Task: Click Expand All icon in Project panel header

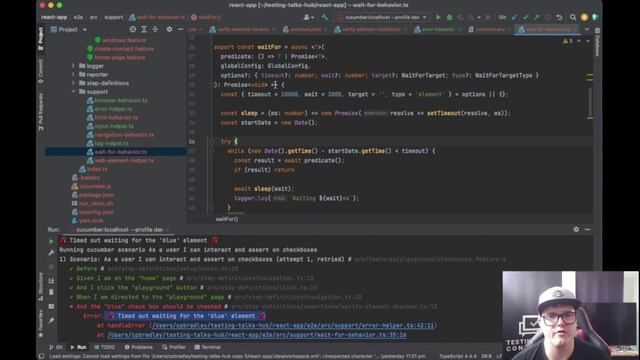Action: (x=144, y=29)
